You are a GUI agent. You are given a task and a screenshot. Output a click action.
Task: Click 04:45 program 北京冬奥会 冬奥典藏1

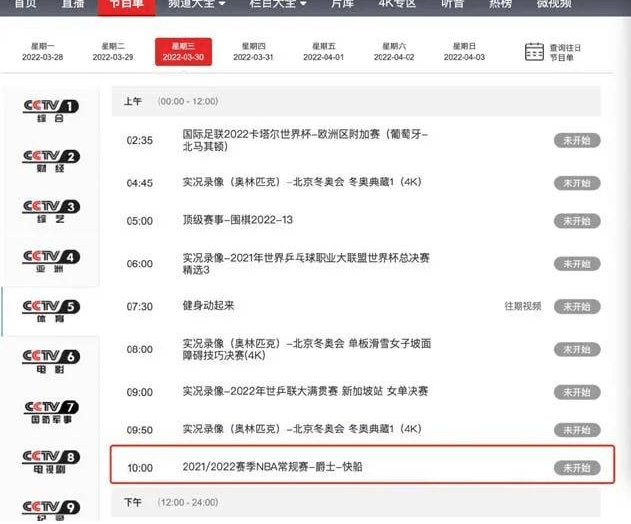(302, 182)
